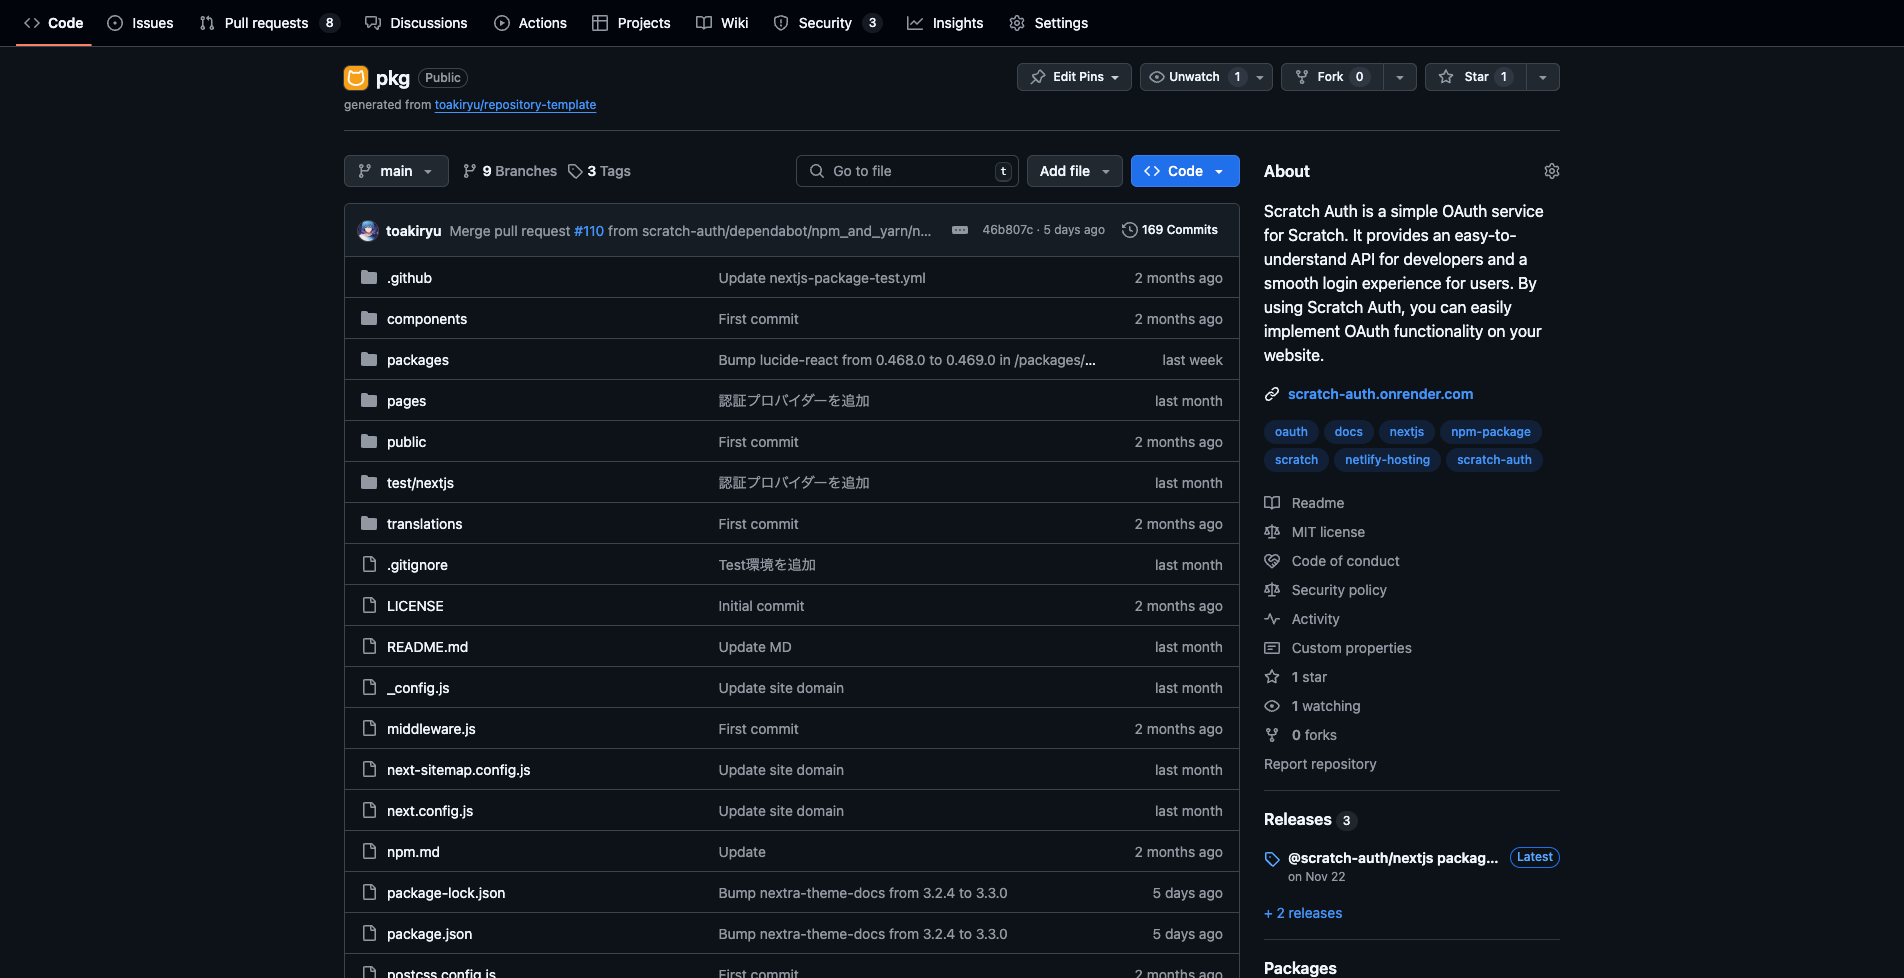Switch to the Insights tab
Viewport: 1904px width, 978px height.
pyautogui.click(x=945, y=23)
